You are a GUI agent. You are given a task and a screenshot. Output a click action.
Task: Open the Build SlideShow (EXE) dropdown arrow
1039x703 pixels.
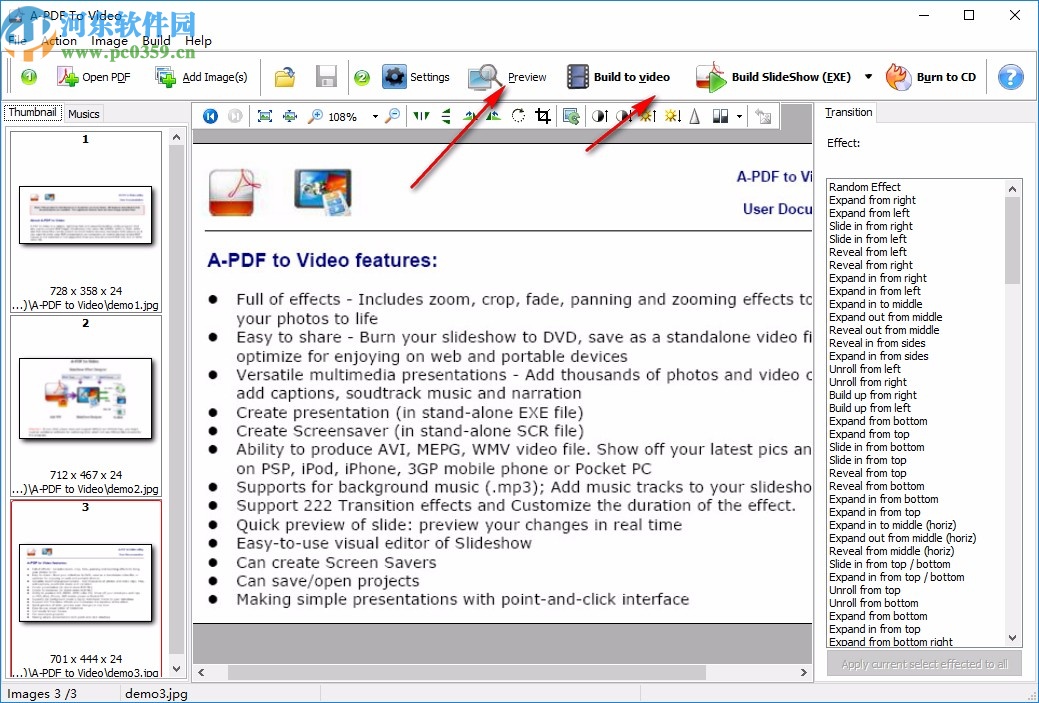869,76
